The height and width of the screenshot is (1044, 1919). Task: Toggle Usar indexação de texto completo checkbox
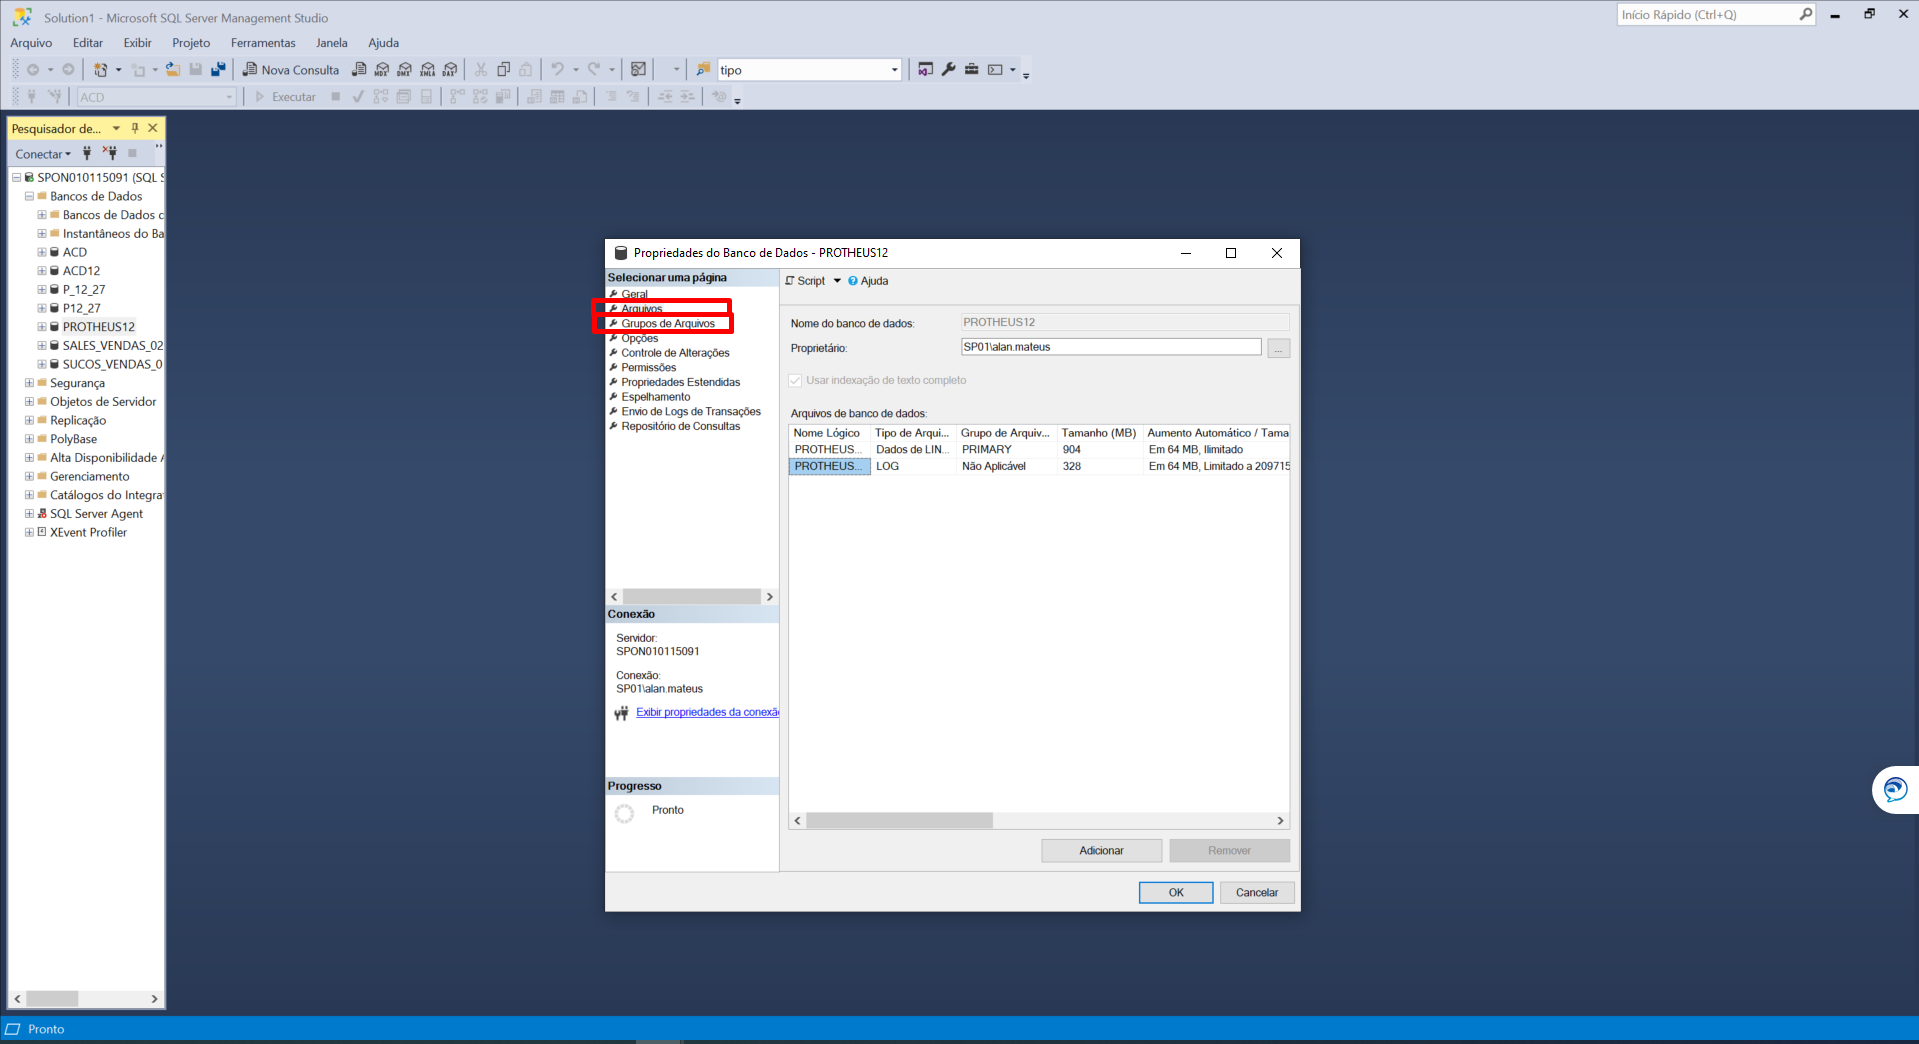(x=796, y=381)
